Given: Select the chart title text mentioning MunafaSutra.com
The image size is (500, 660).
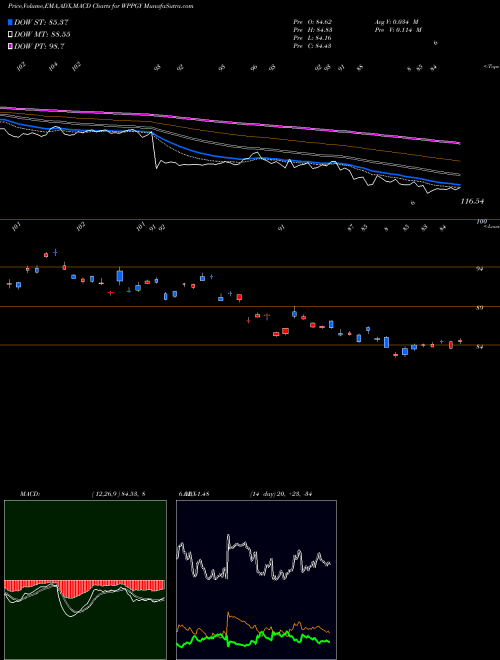Looking at the screenshot, I should [100, 6].
